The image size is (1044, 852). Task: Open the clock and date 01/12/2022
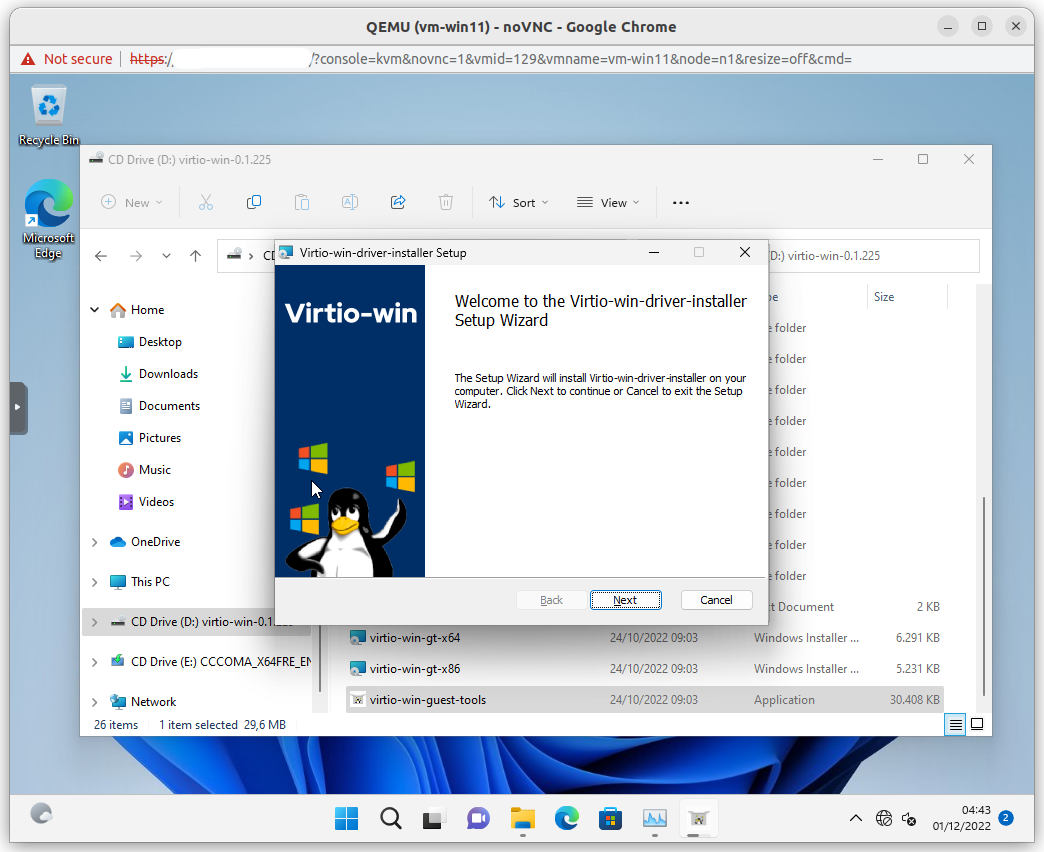pos(961,818)
